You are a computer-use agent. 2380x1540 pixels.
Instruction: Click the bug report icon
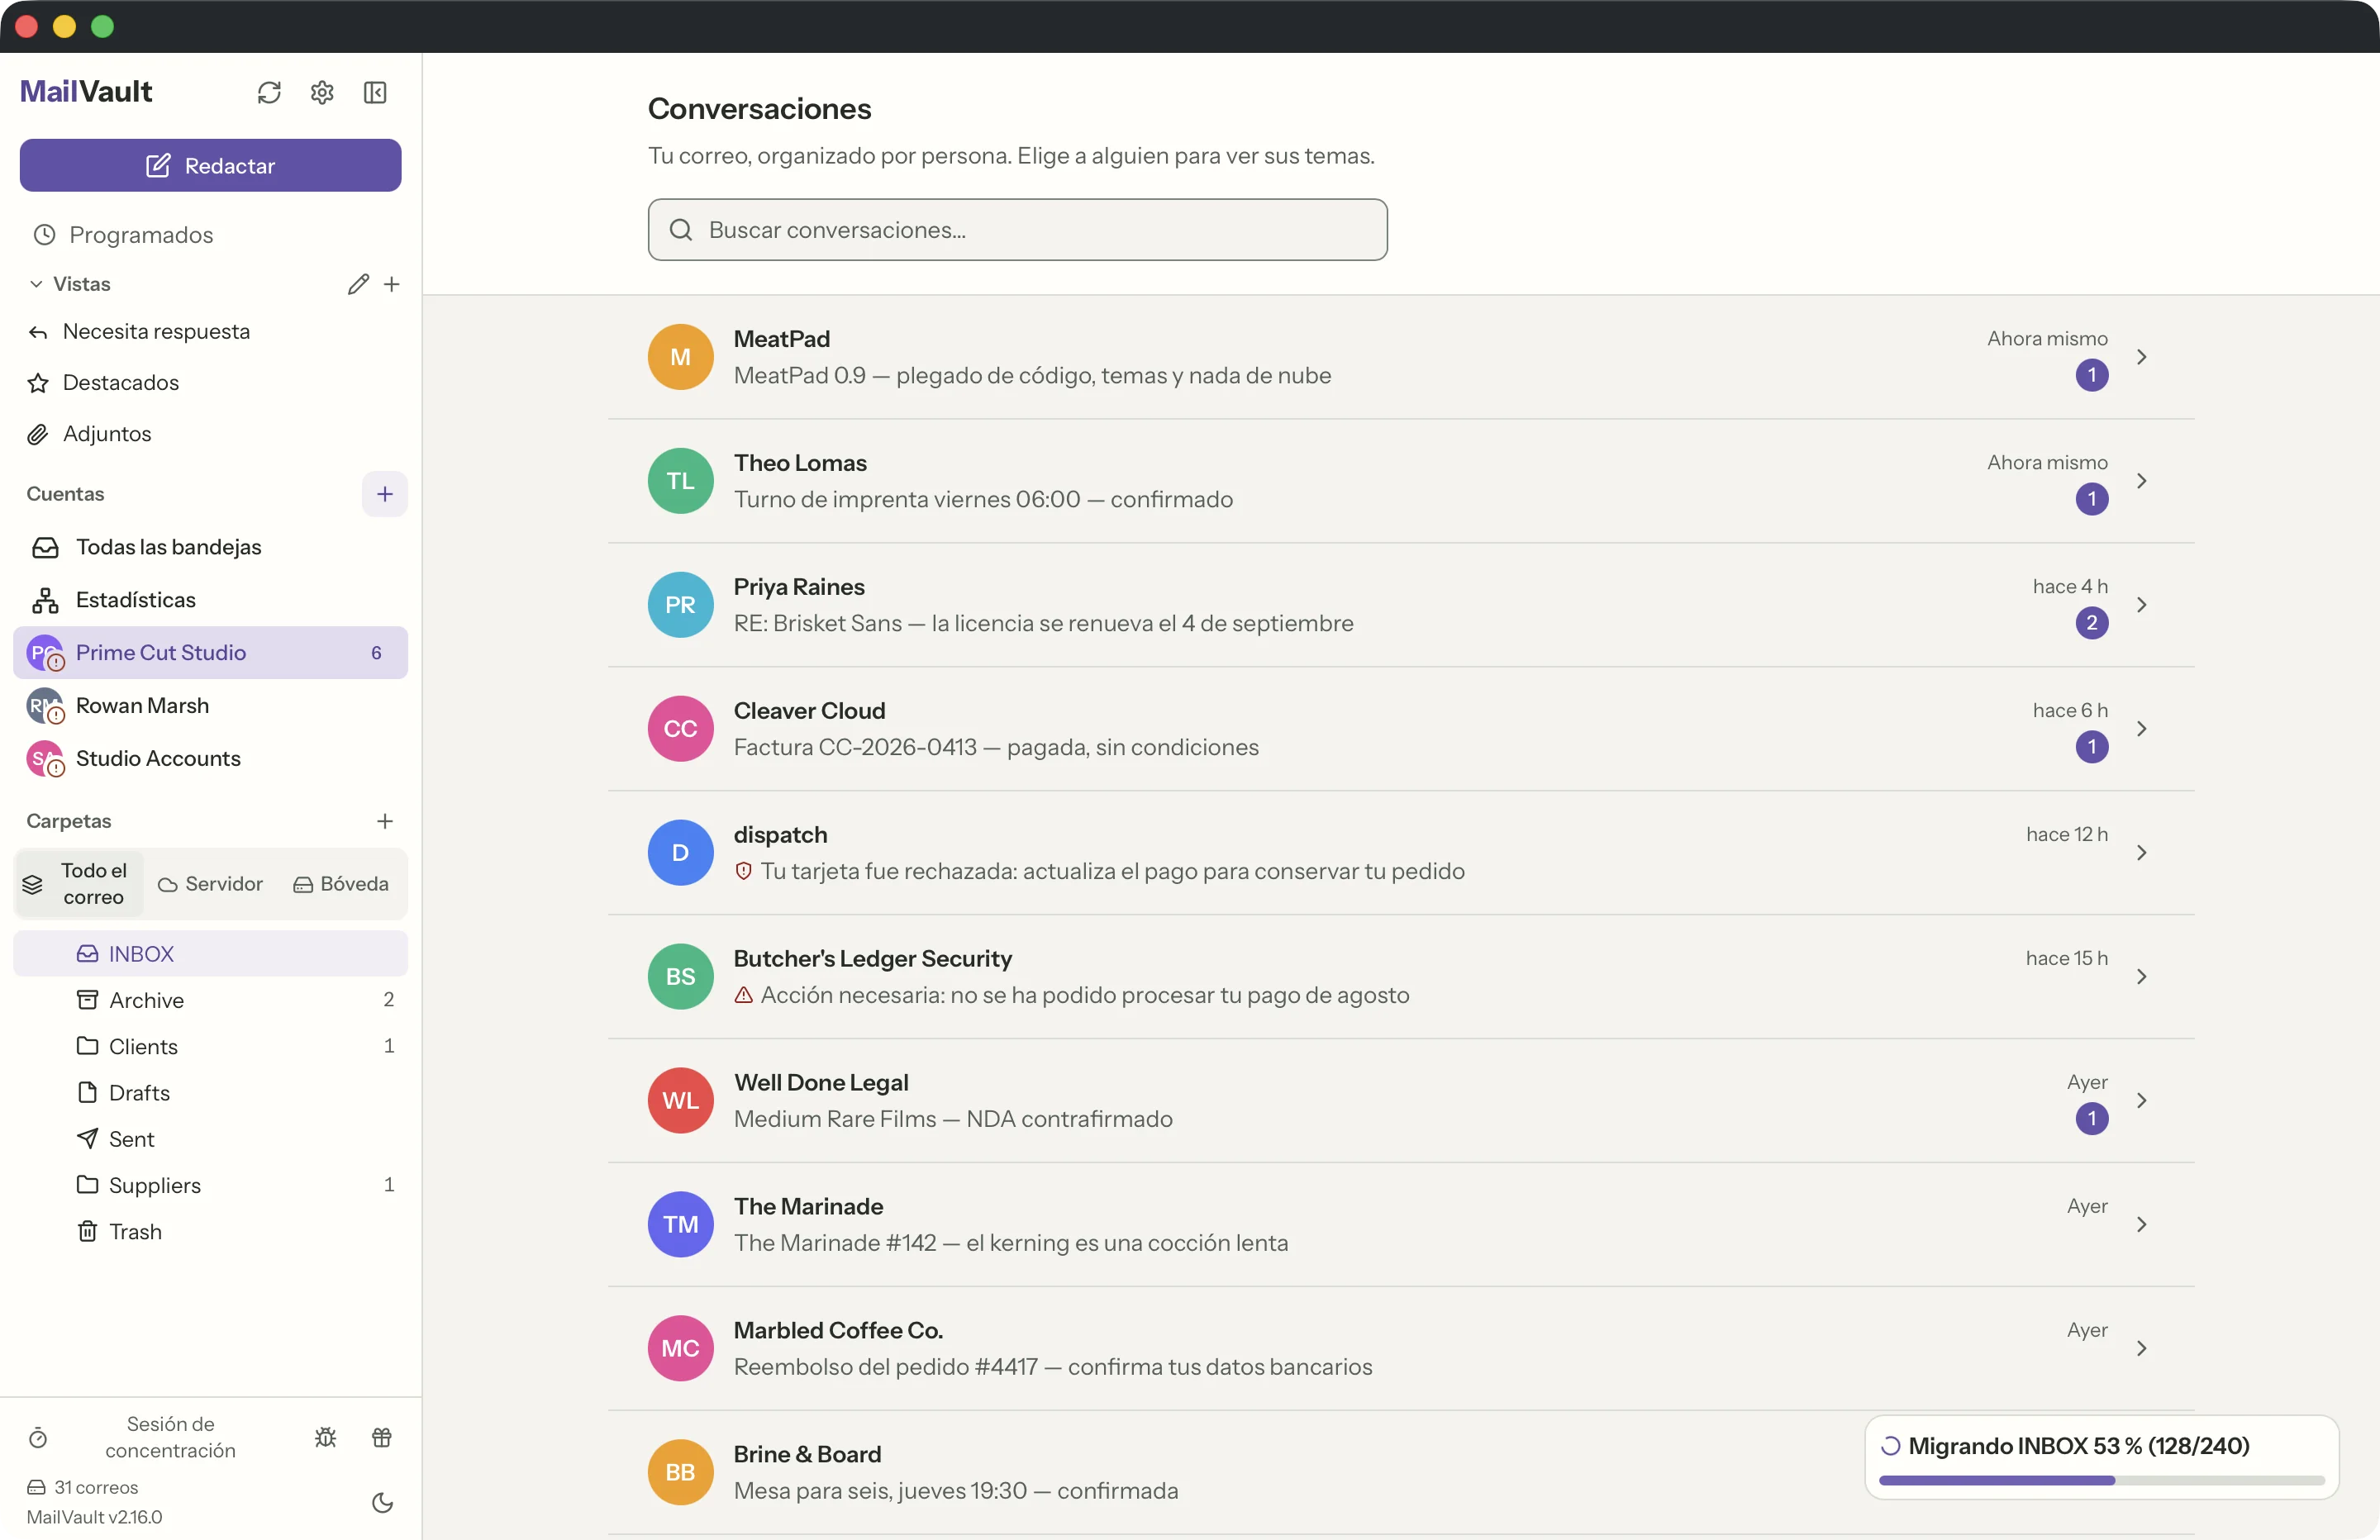[x=326, y=1437]
